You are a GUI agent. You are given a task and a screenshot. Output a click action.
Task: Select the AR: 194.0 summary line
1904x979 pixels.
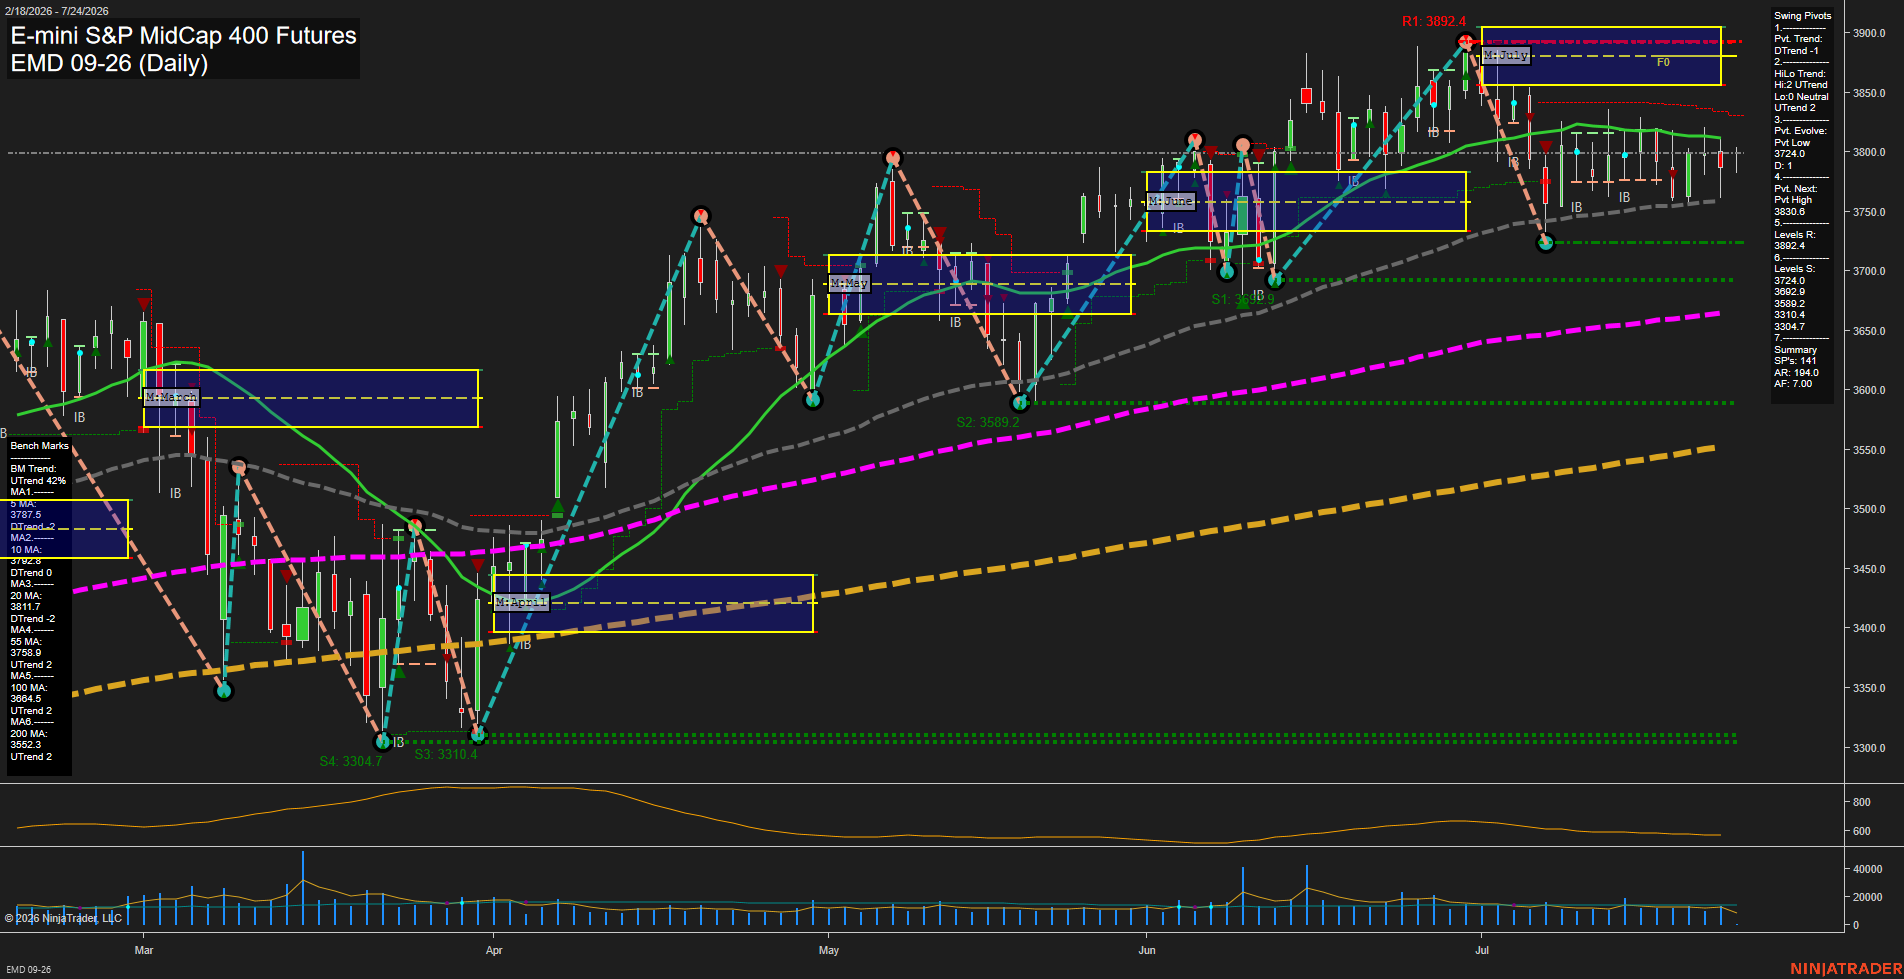coord(1796,373)
